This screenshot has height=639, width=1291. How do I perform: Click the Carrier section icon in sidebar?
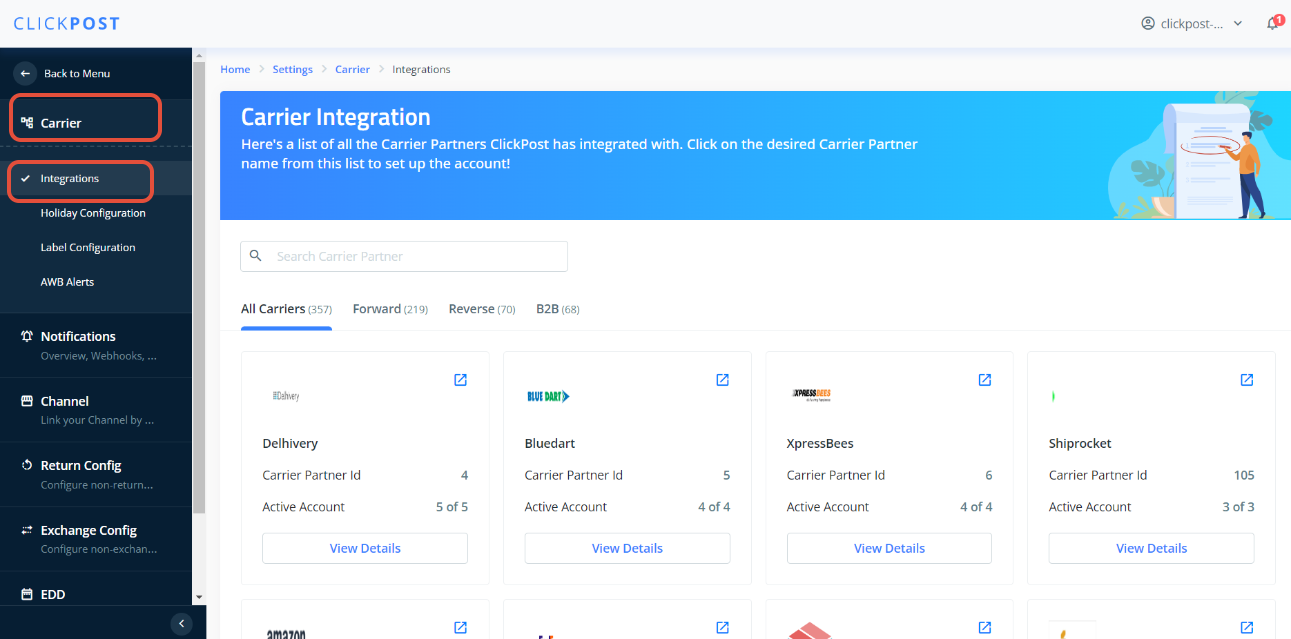click(27, 122)
